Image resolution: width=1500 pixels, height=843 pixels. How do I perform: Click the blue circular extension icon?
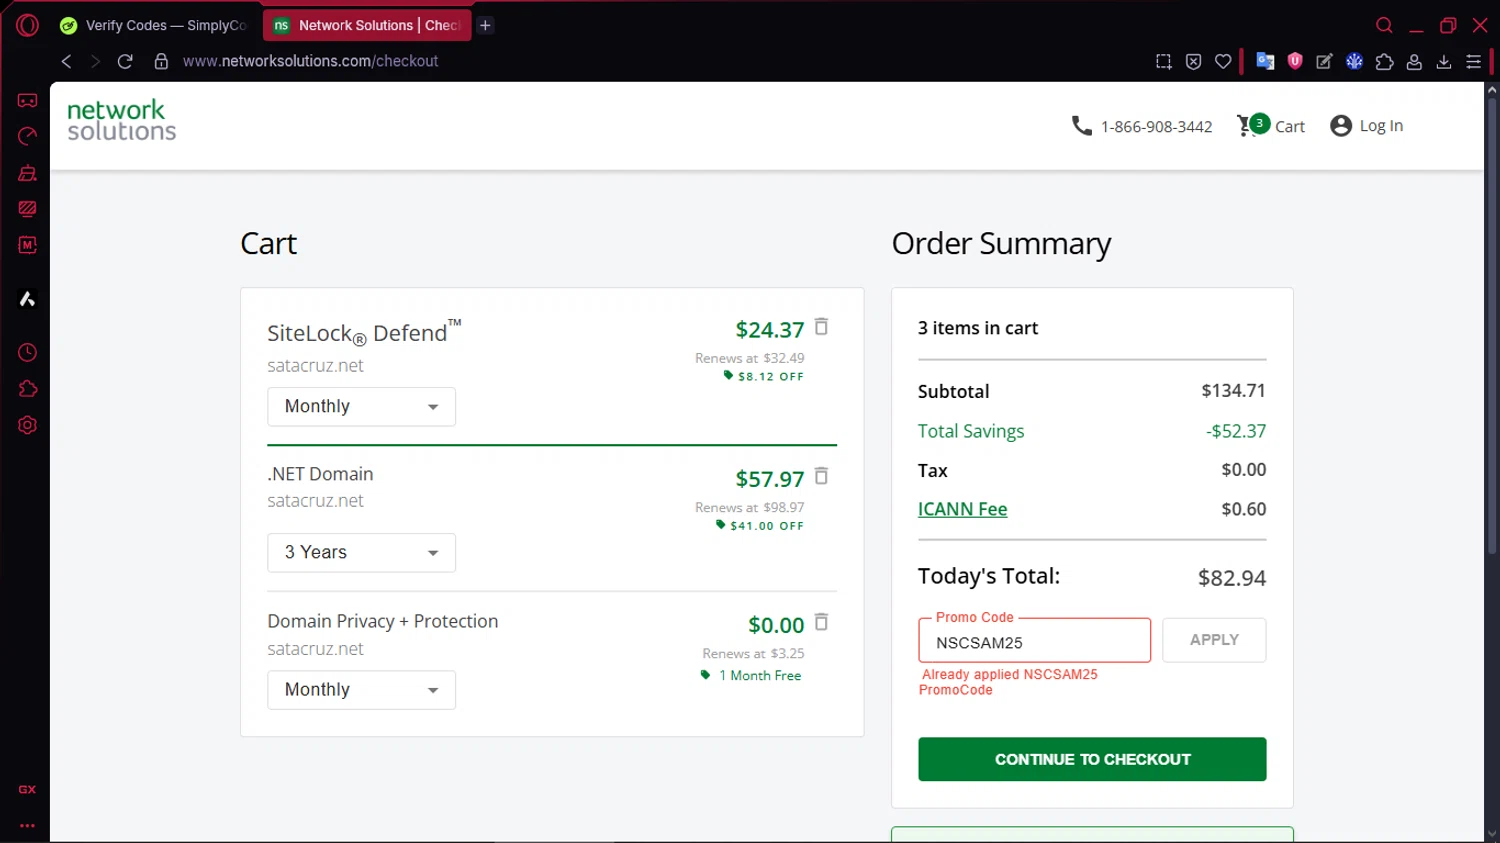tap(1354, 61)
